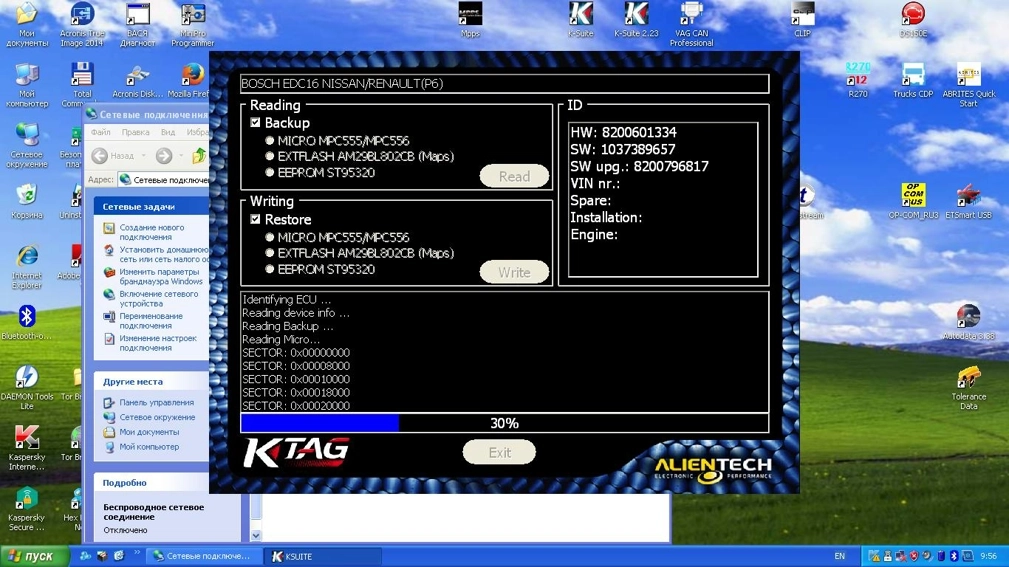
Task: Switch to Сетевые подключения taskbar button
Action: coord(205,557)
